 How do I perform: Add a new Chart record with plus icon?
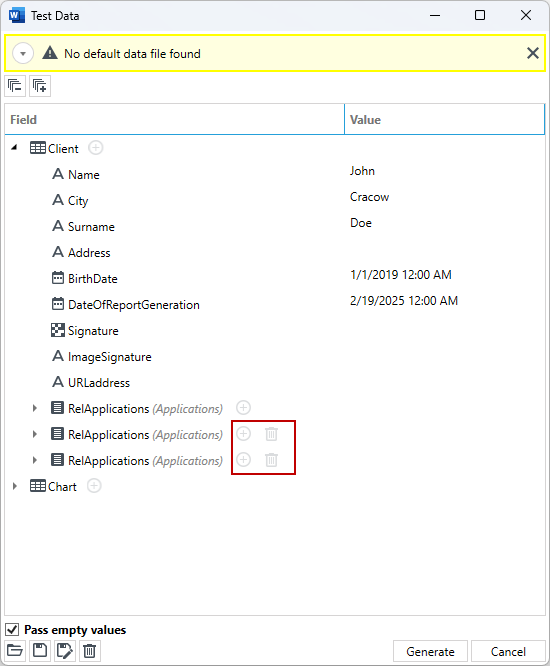(x=94, y=486)
